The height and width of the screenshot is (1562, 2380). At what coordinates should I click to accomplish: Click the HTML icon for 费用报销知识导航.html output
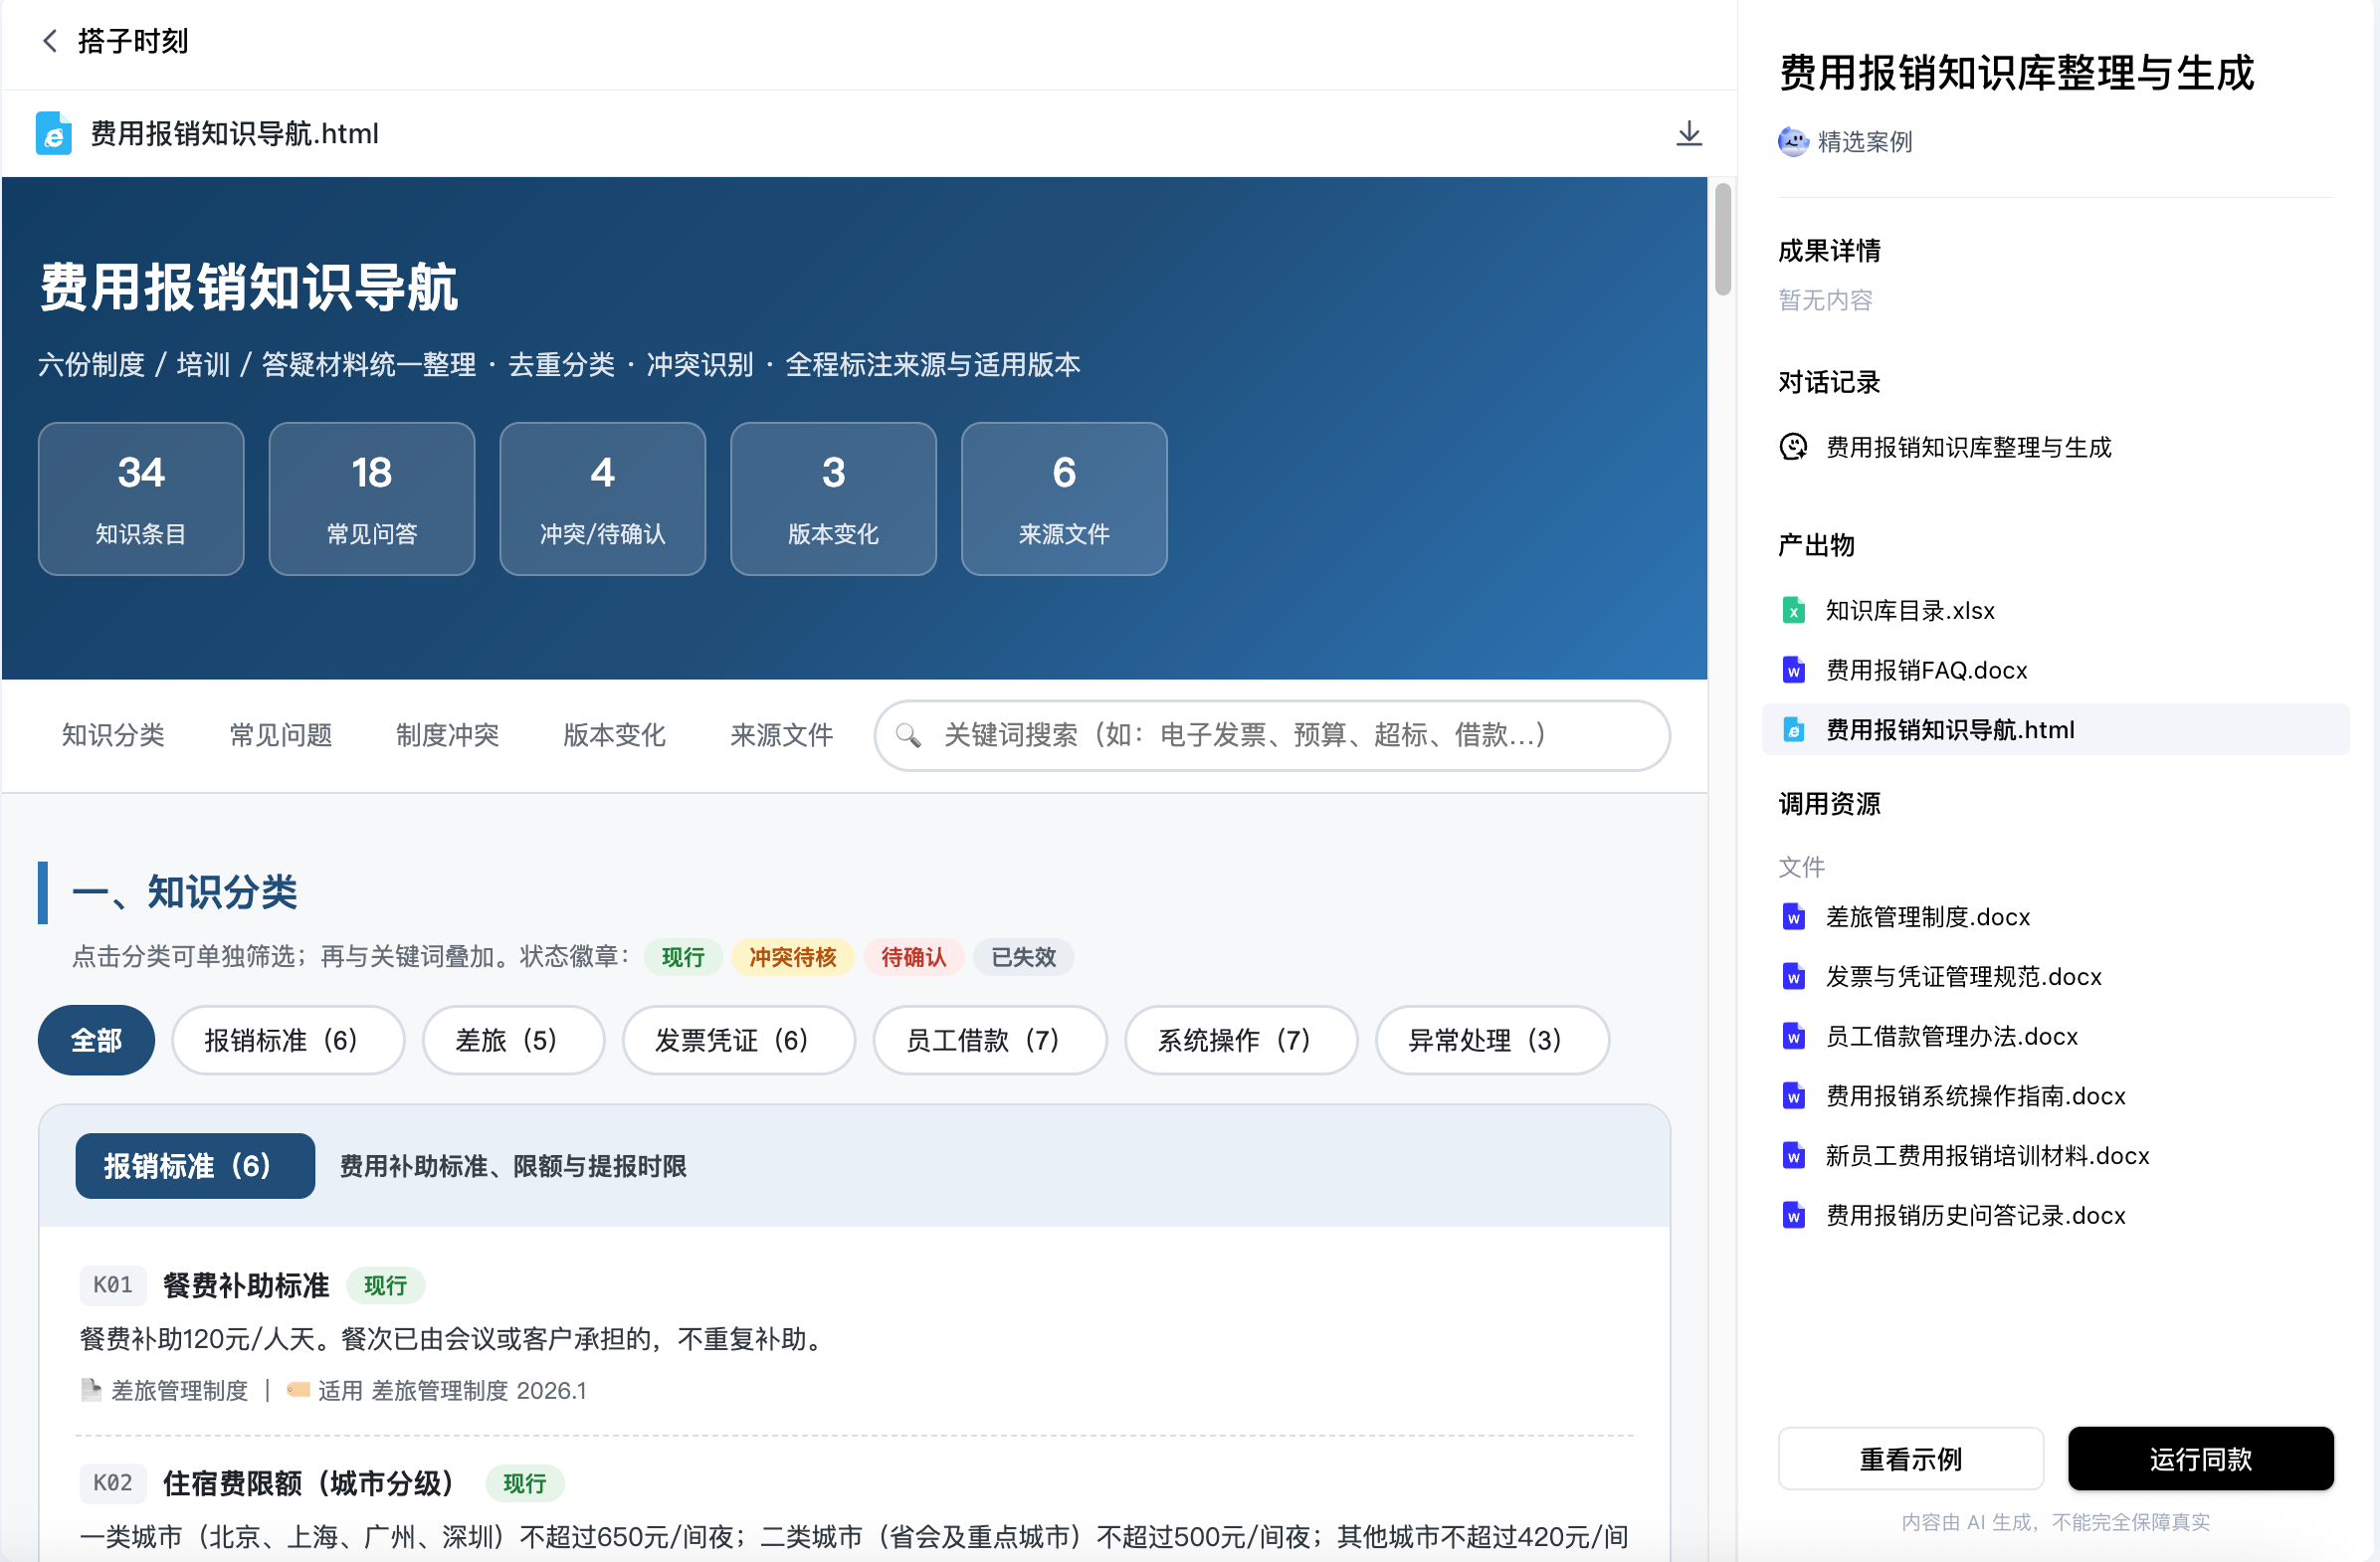click(x=1794, y=730)
